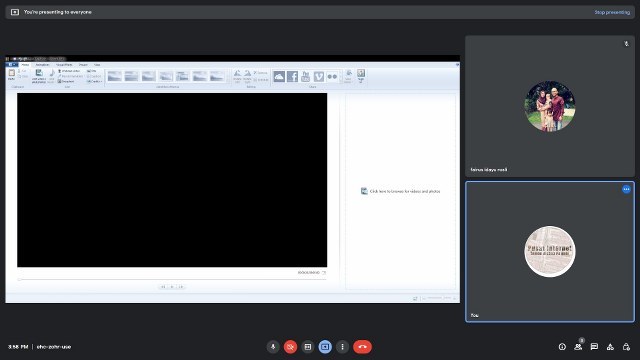Switch to the Animations ribbon tab
The width and height of the screenshot is (640, 360).
click(x=42, y=64)
